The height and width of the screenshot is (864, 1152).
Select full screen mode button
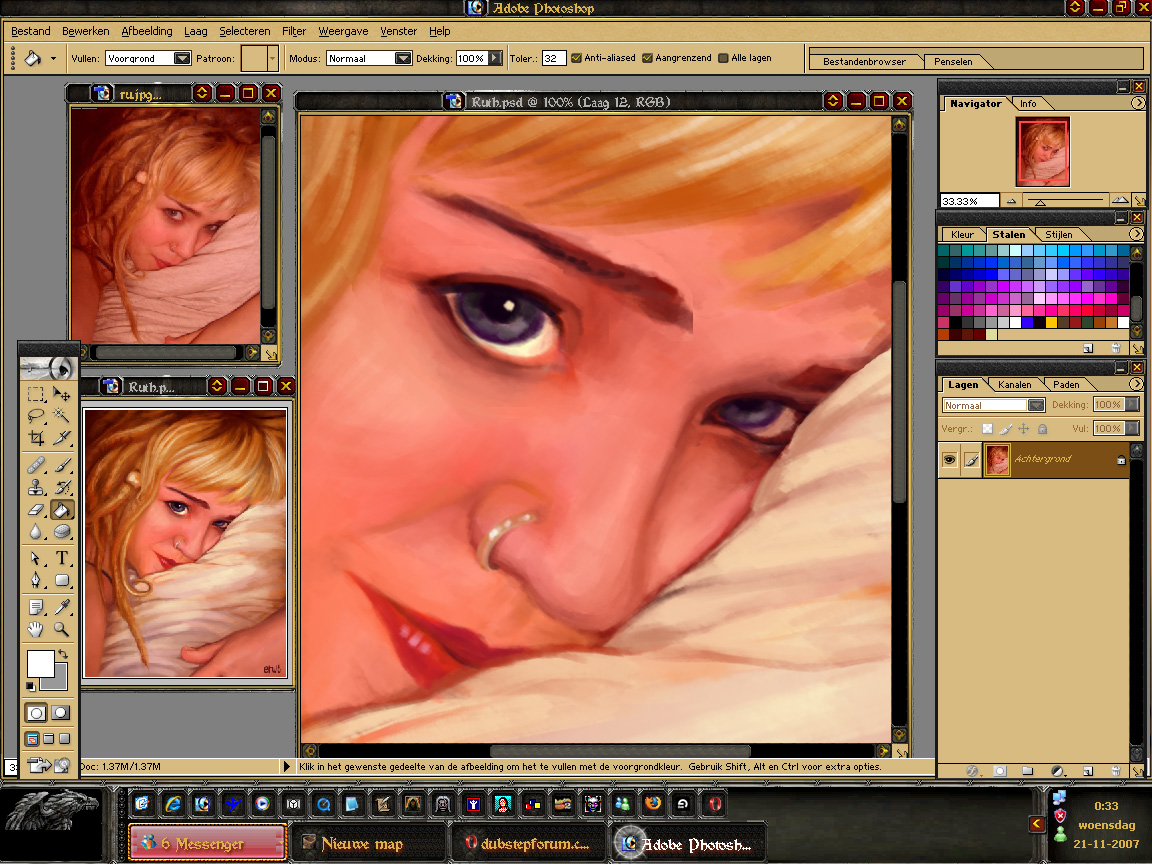65,739
